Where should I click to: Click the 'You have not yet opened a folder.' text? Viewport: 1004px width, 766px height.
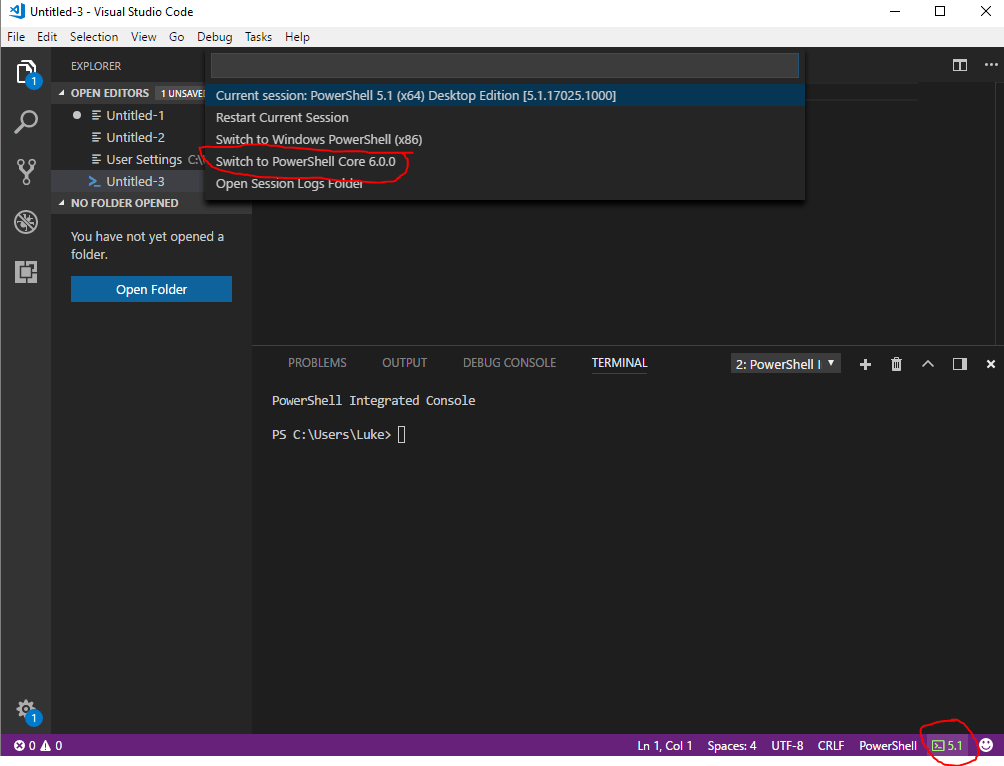tap(147, 245)
